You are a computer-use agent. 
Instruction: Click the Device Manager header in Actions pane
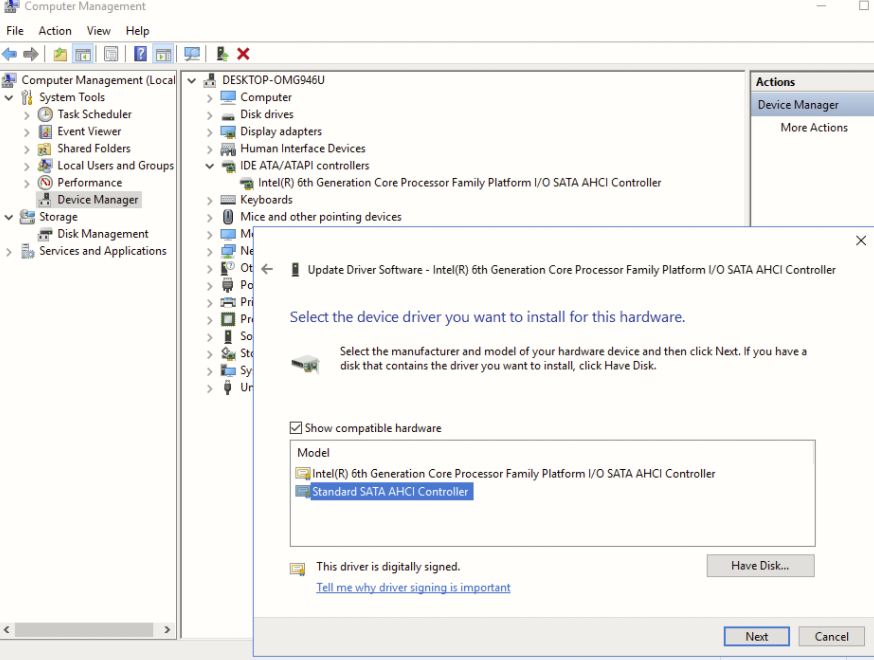[813, 105]
